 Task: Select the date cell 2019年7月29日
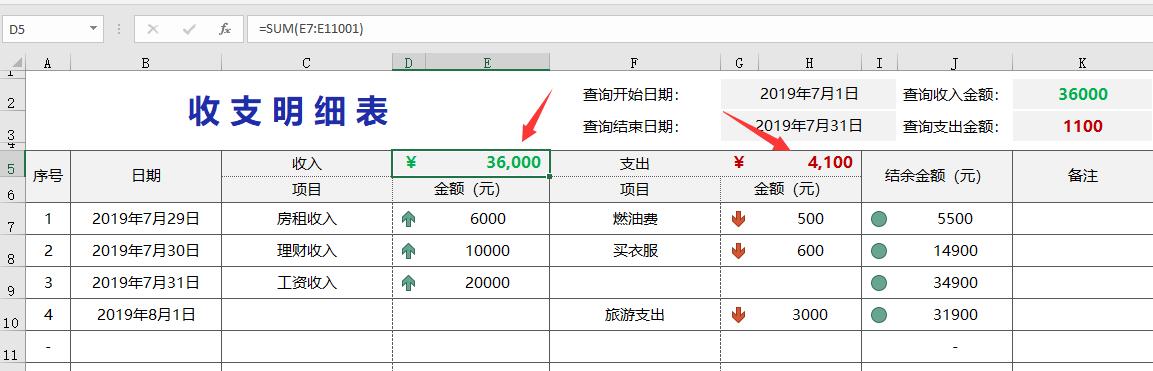coord(146,219)
